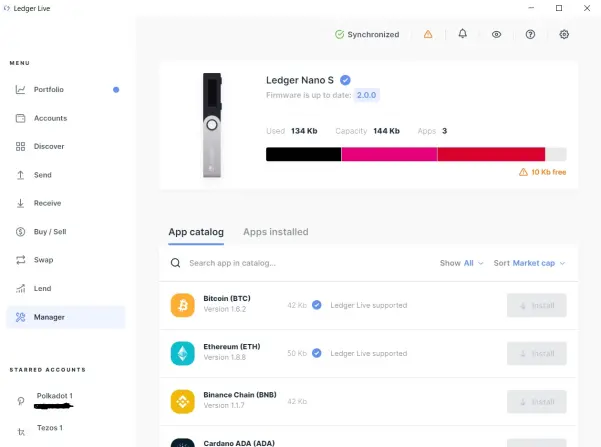
Task: Open the Swap section
Action: pos(66,260)
